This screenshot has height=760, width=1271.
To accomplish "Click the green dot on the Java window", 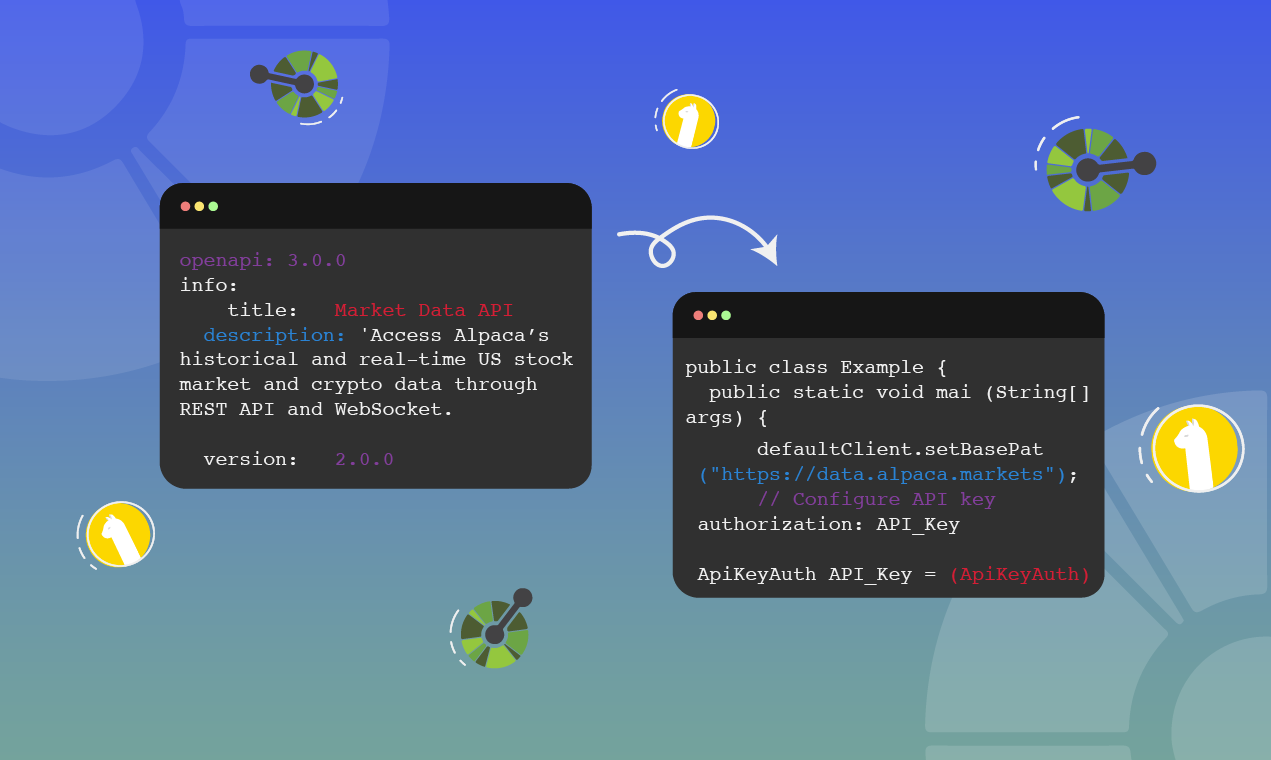I will [x=726, y=315].
